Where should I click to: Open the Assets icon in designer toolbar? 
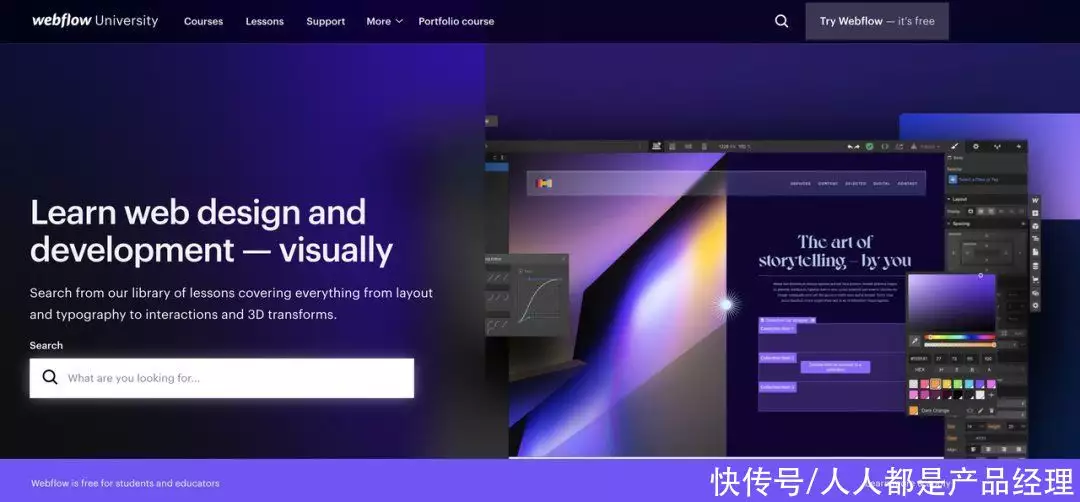click(1035, 293)
